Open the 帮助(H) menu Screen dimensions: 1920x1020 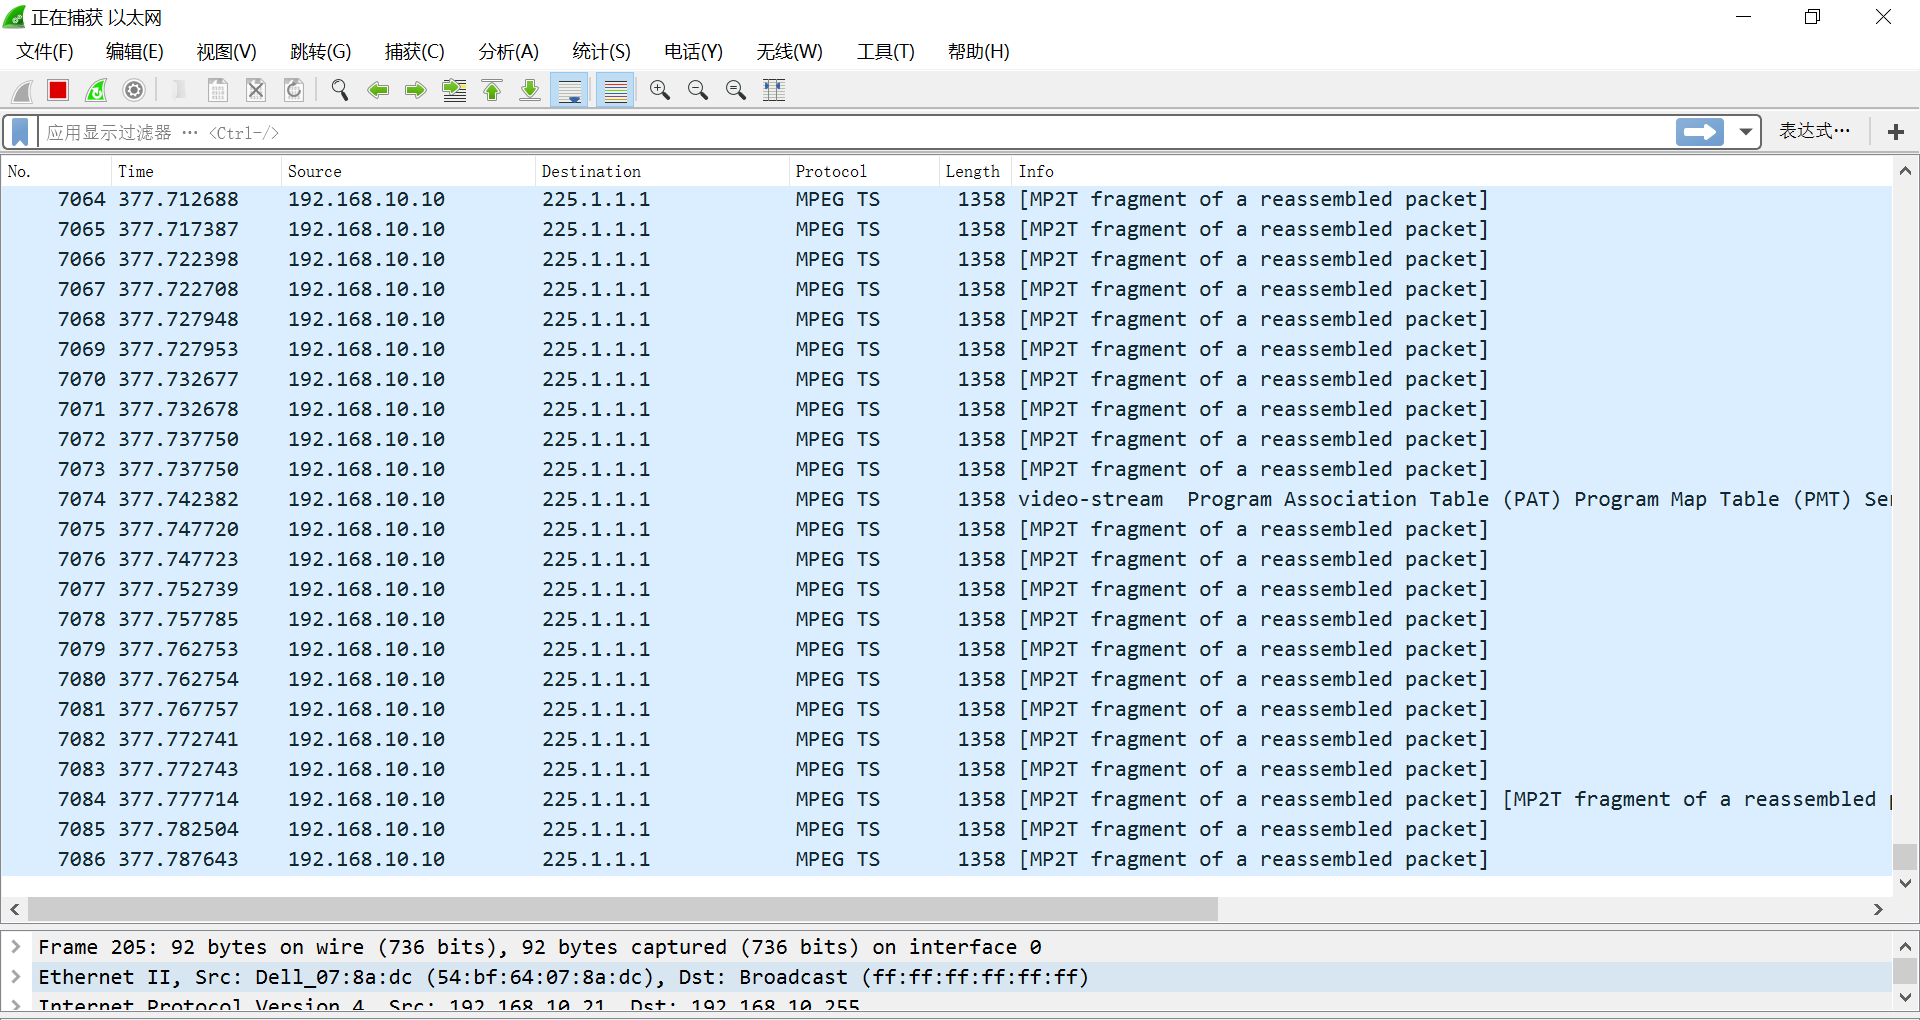pos(979,52)
